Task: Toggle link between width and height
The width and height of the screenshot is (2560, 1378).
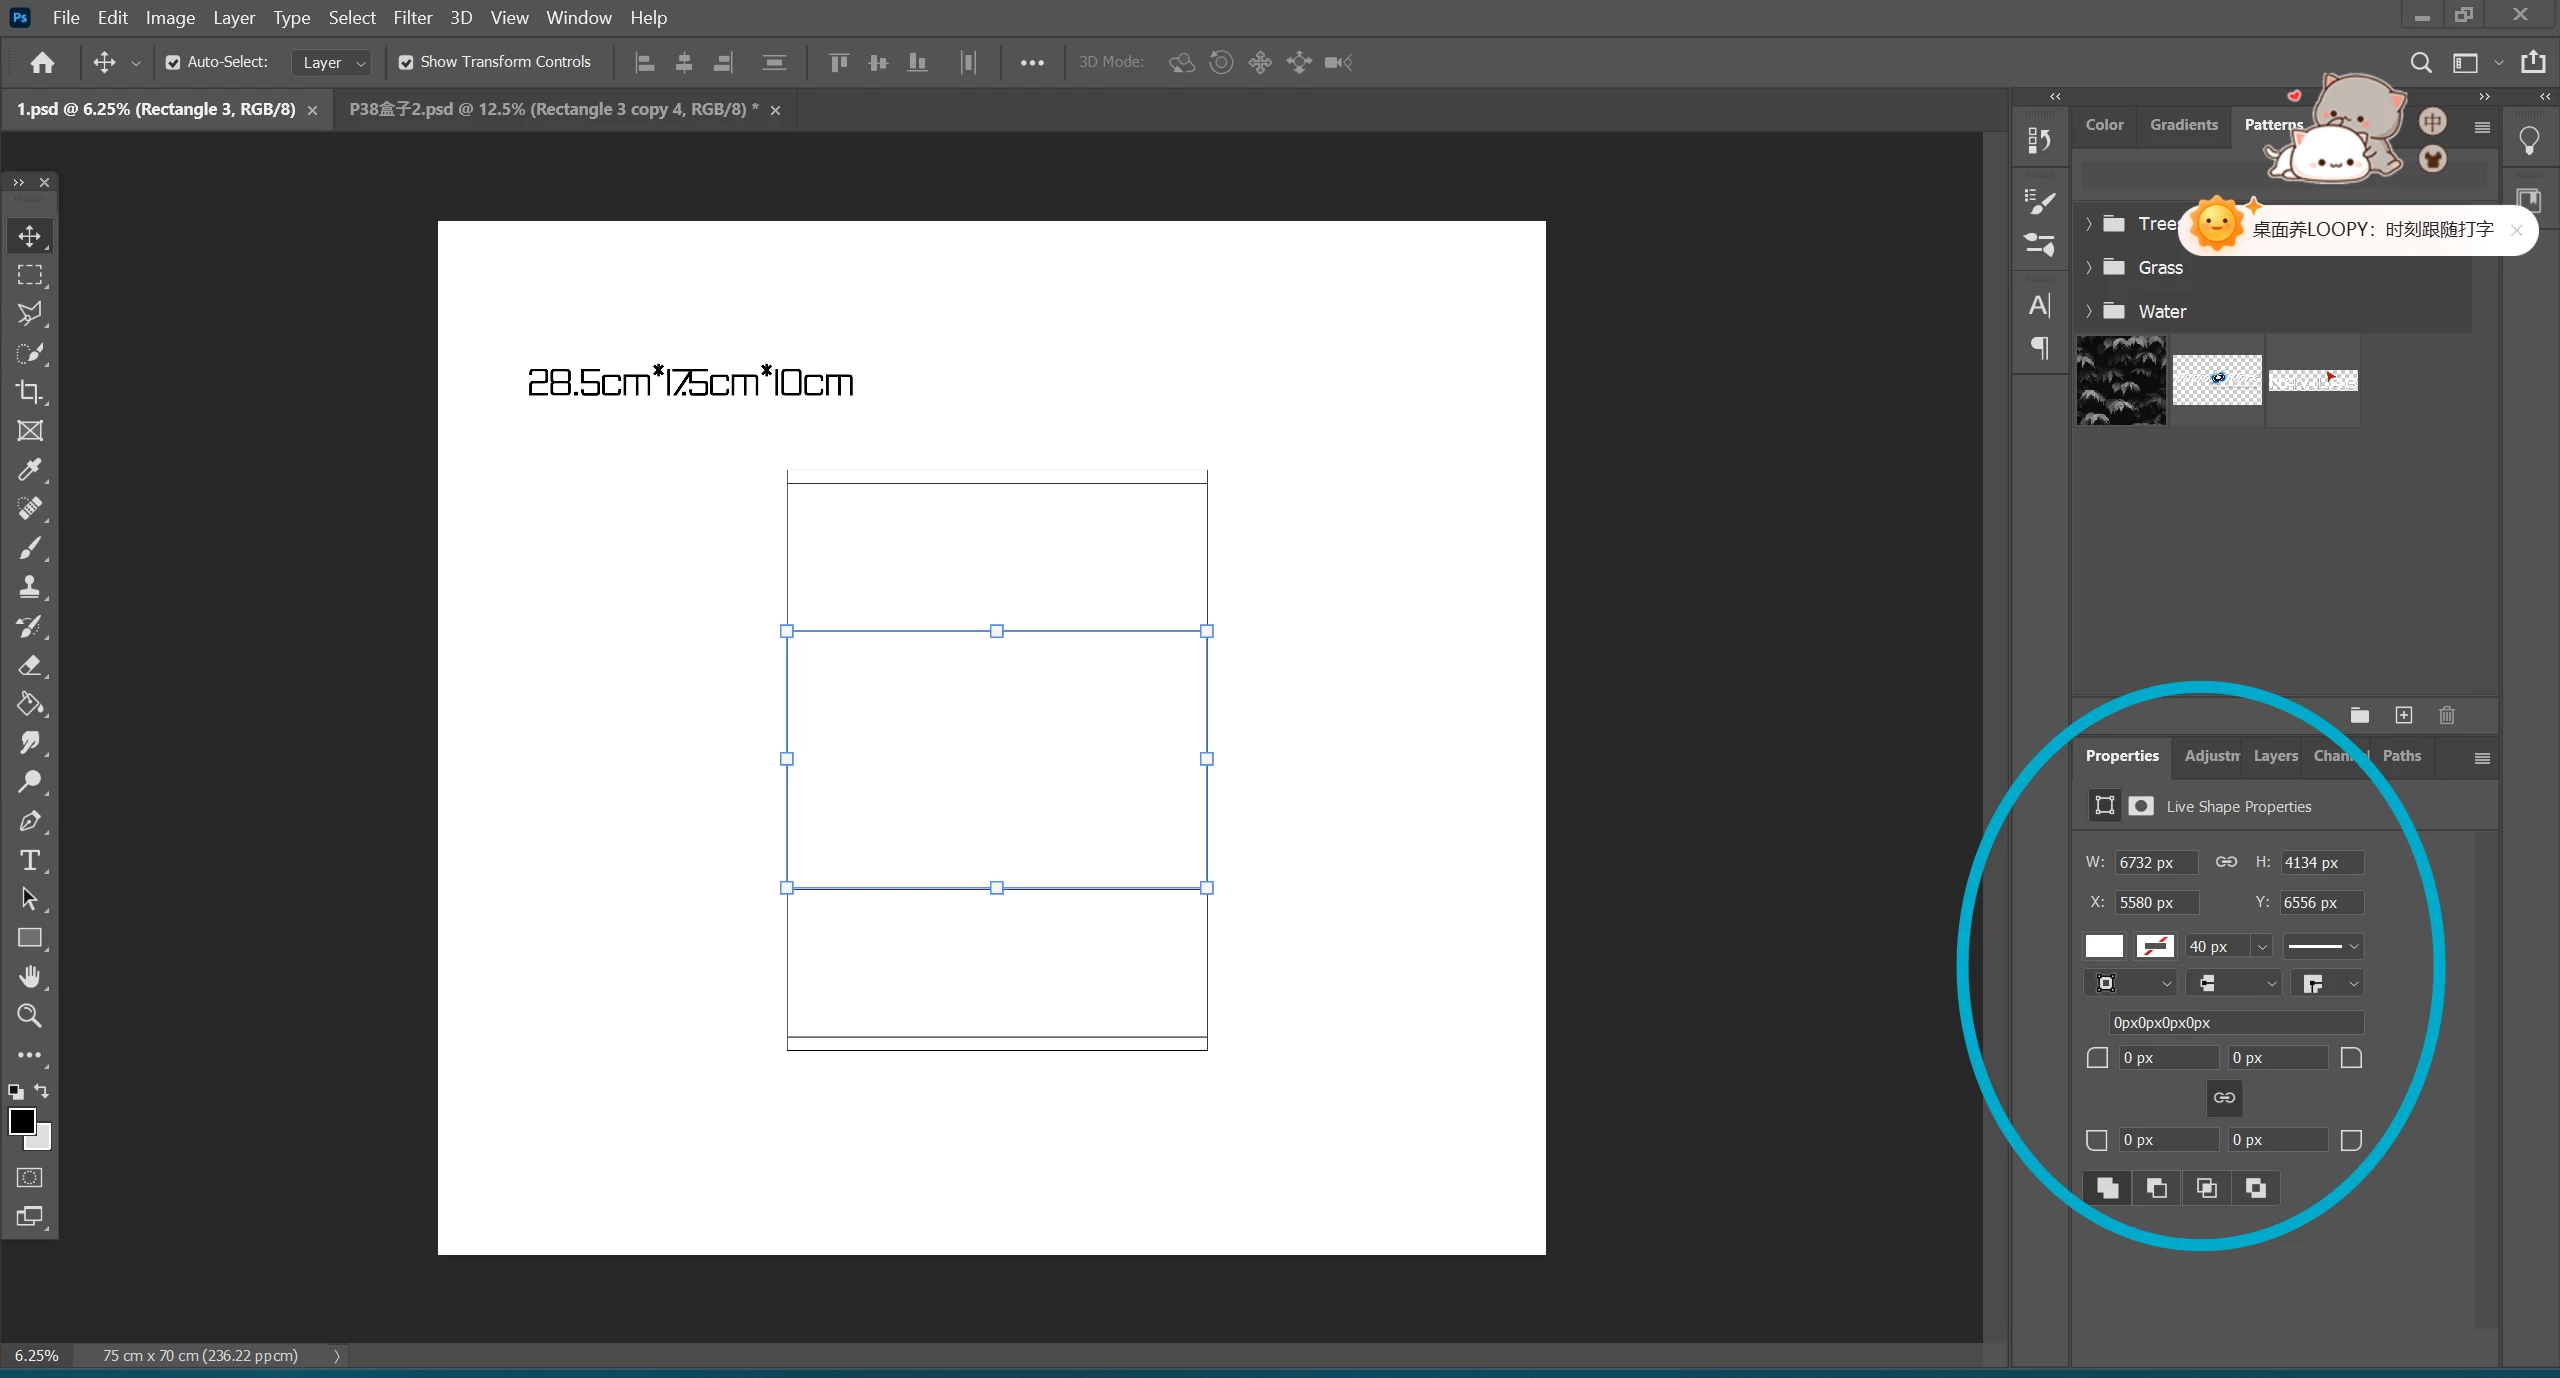Action: coord(2226,862)
